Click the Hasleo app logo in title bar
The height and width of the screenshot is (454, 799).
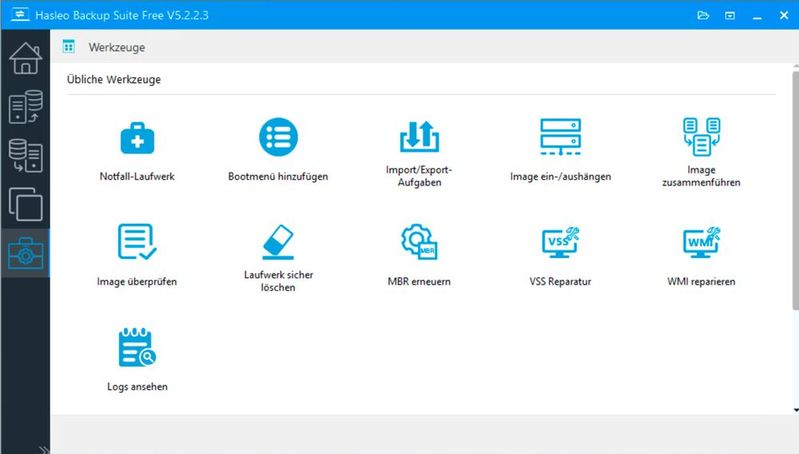[20, 14]
